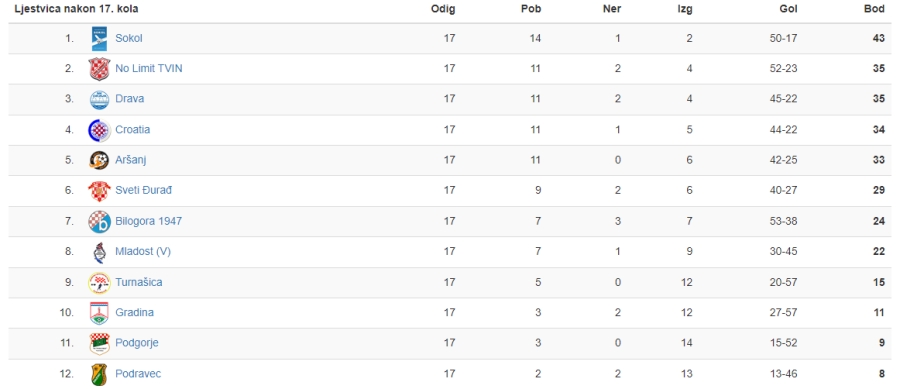This screenshot has width=900, height=389.
Task: Click the Croatia club crest icon
Action: 99,130
